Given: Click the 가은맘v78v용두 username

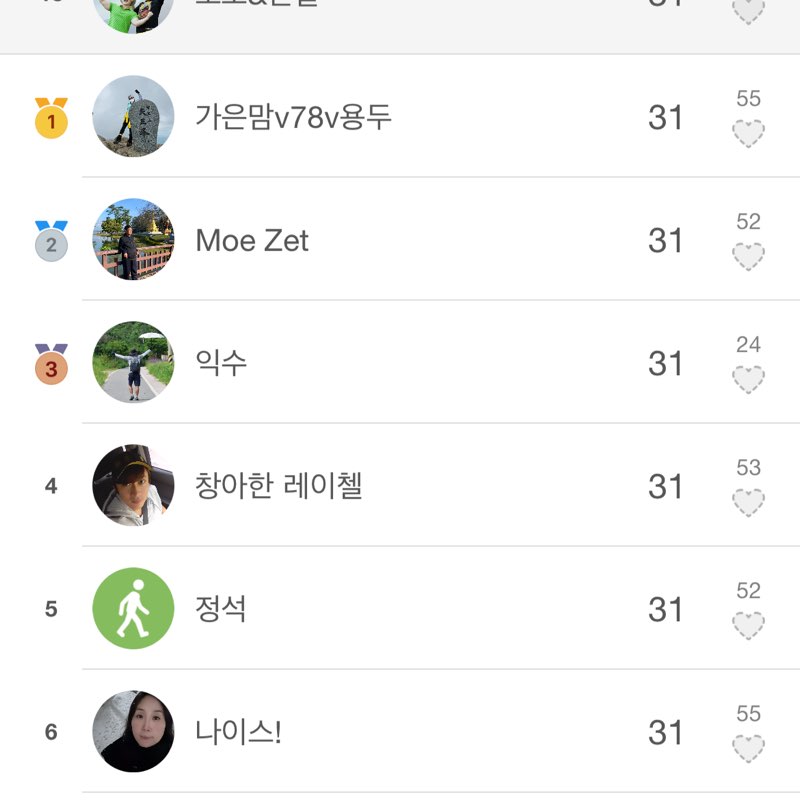Looking at the screenshot, I should click(x=293, y=118).
